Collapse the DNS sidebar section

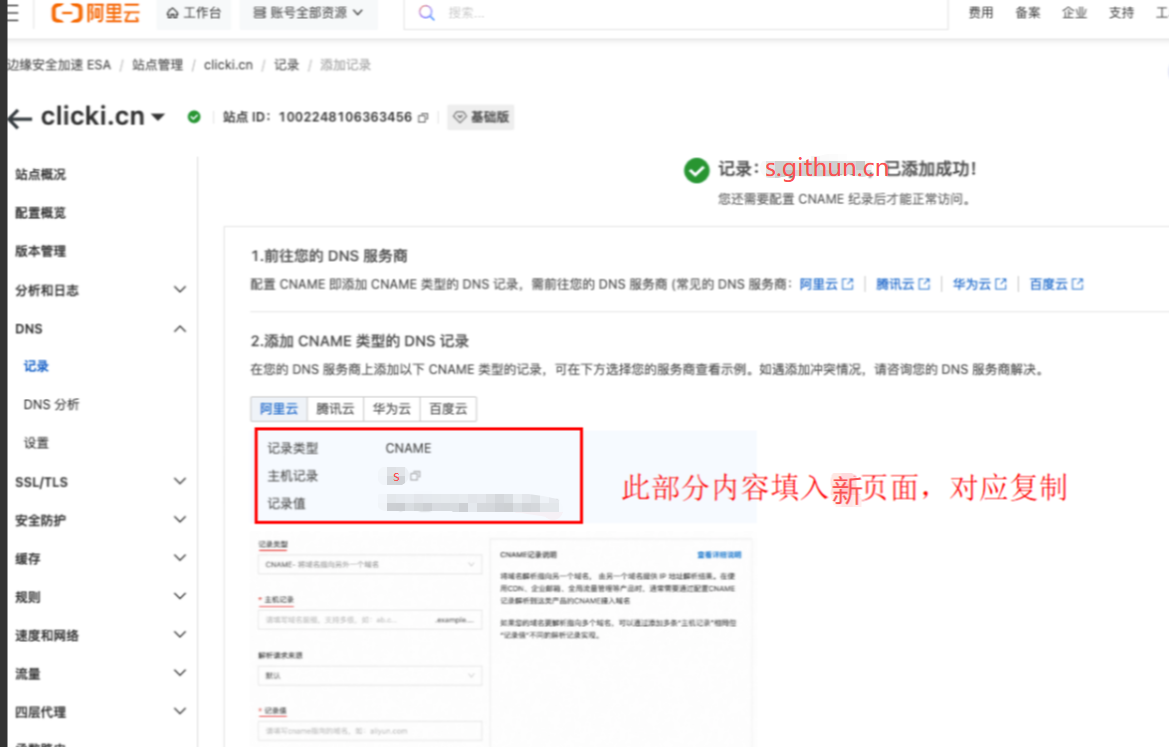coord(180,328)
